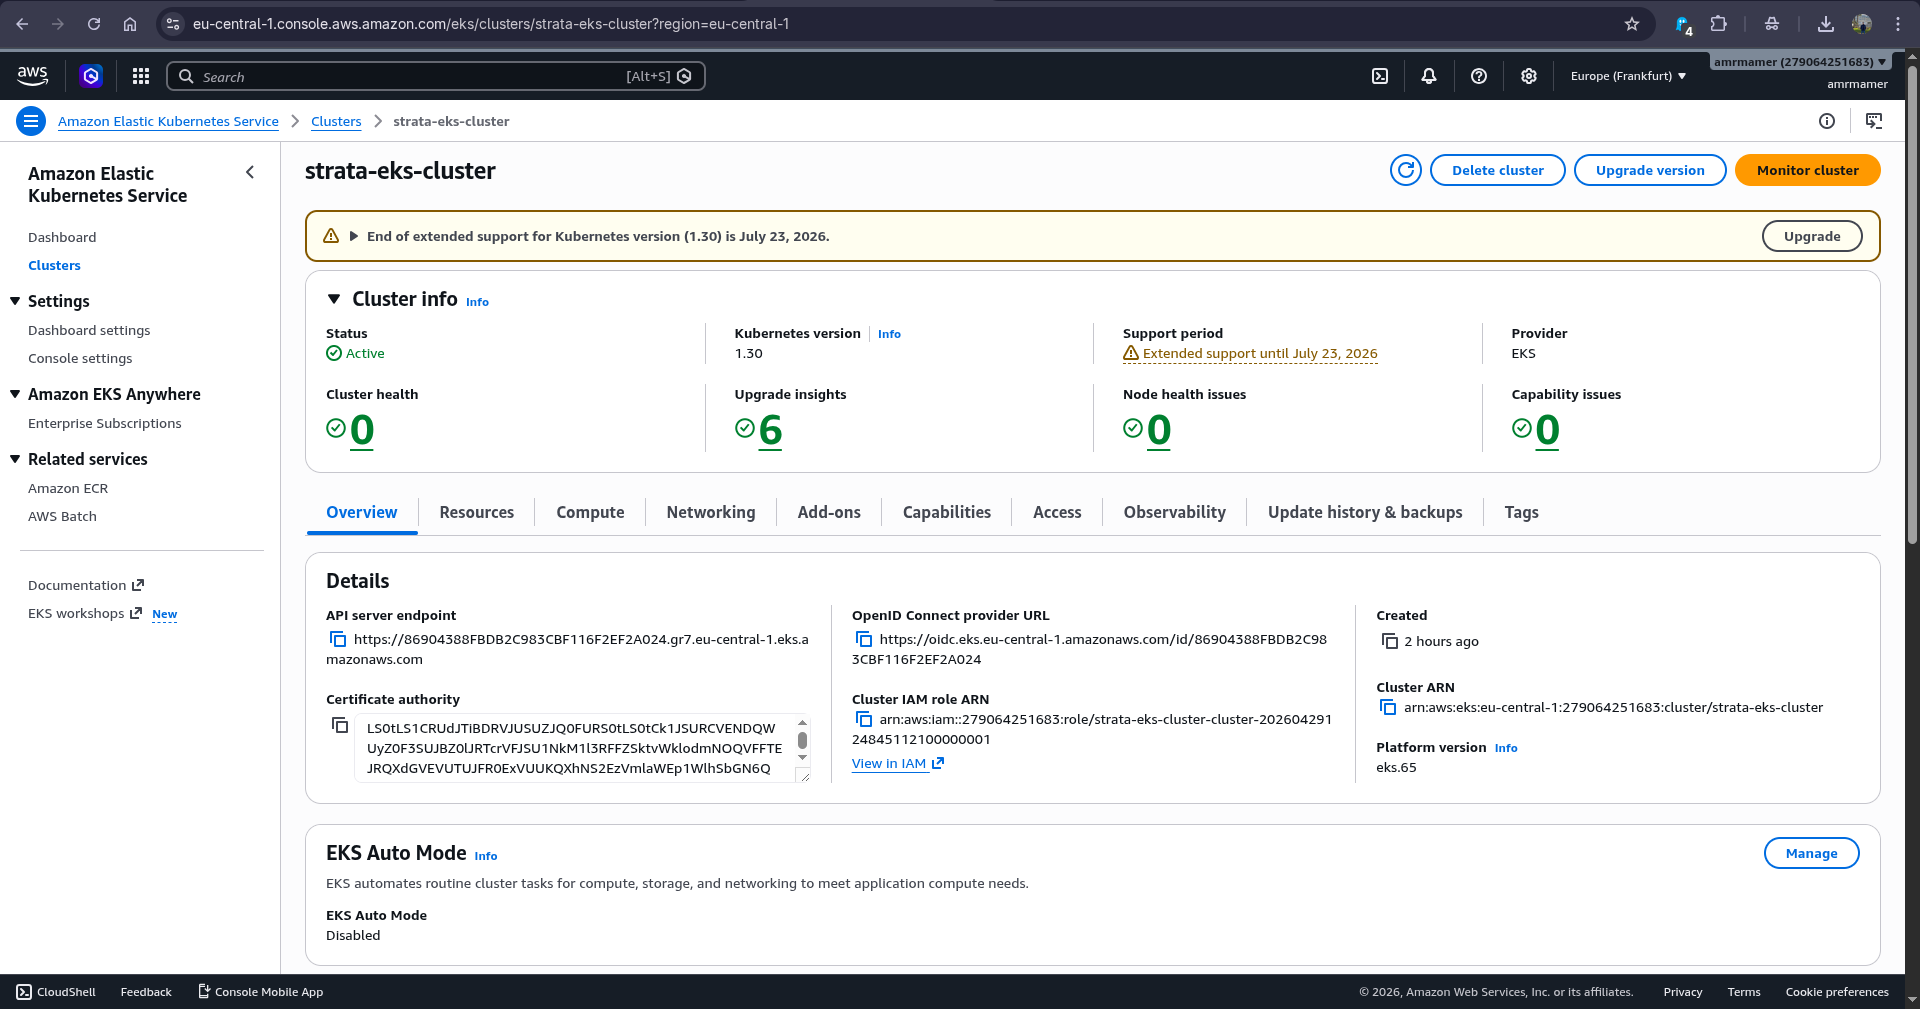Open the Tags tab
Viewport: 1920px width, 1009px height.
click(x=1521, y=512)
